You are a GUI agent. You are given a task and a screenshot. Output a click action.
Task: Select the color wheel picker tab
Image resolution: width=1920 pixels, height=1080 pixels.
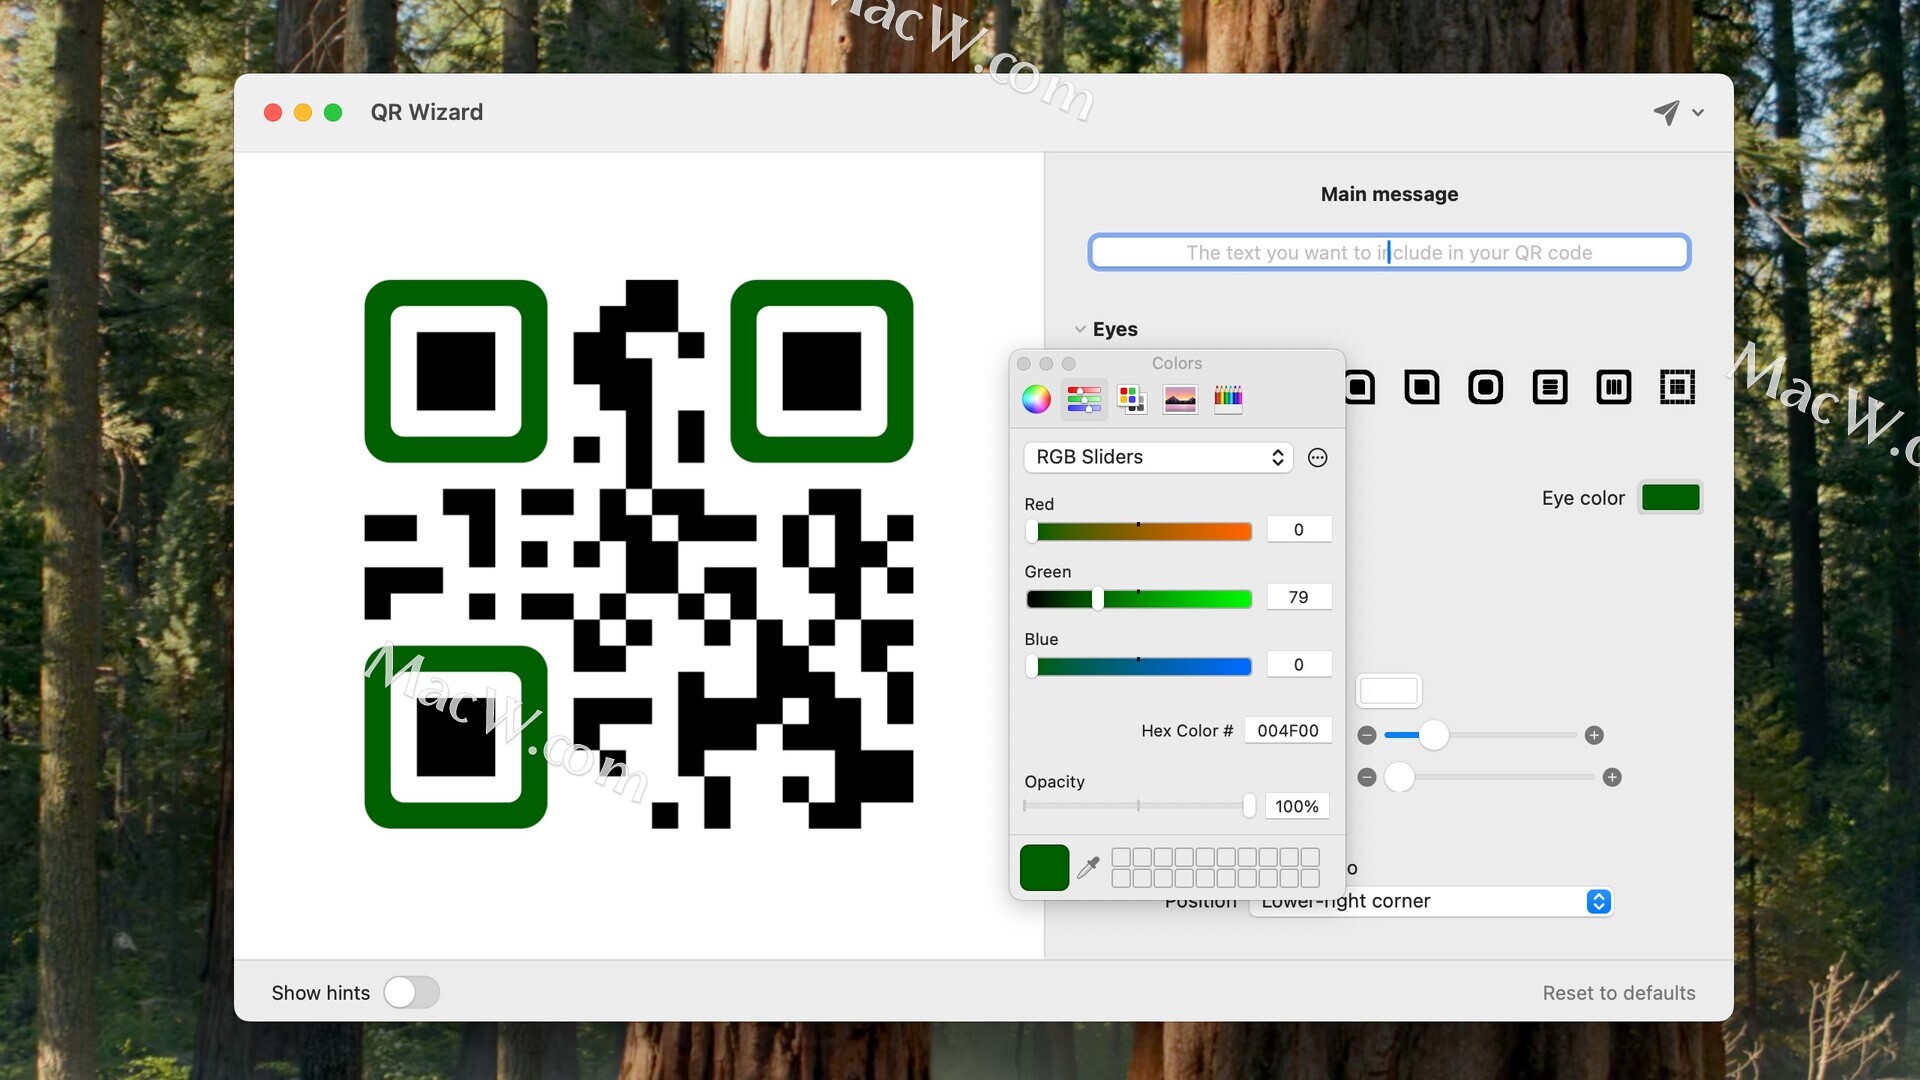[x=1036, y=399]
